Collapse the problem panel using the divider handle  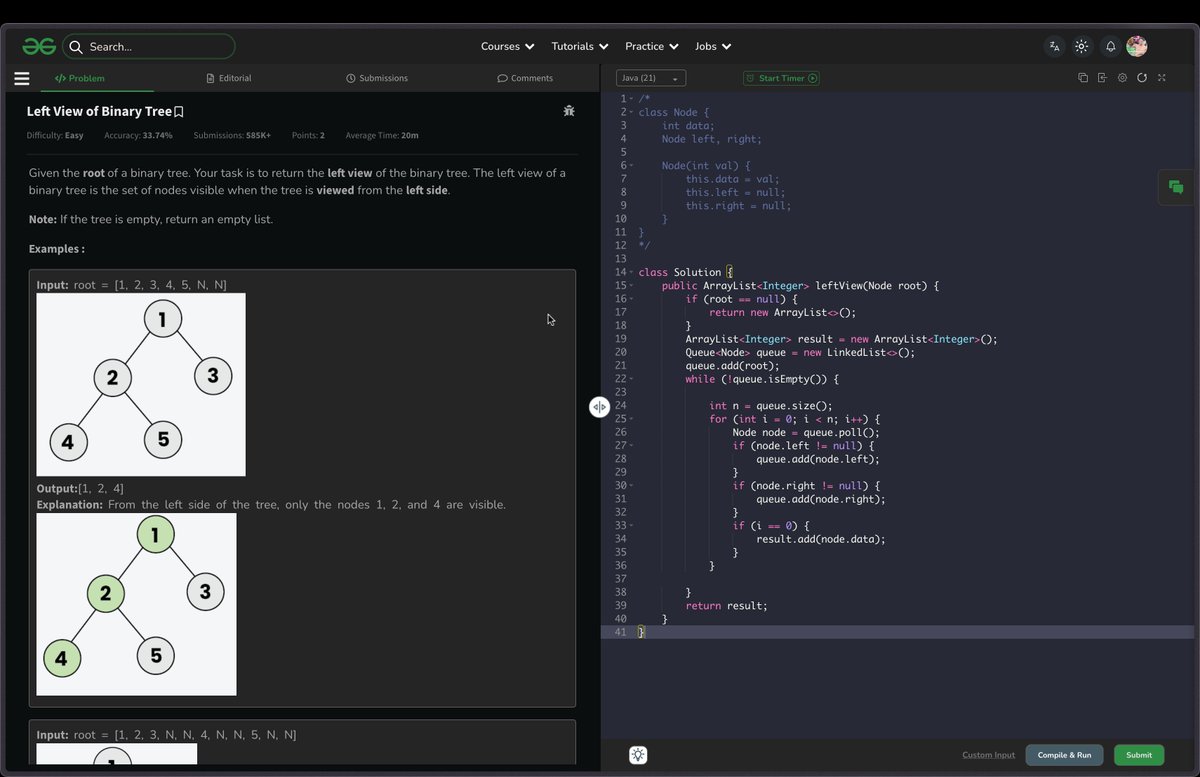[599, 407]
